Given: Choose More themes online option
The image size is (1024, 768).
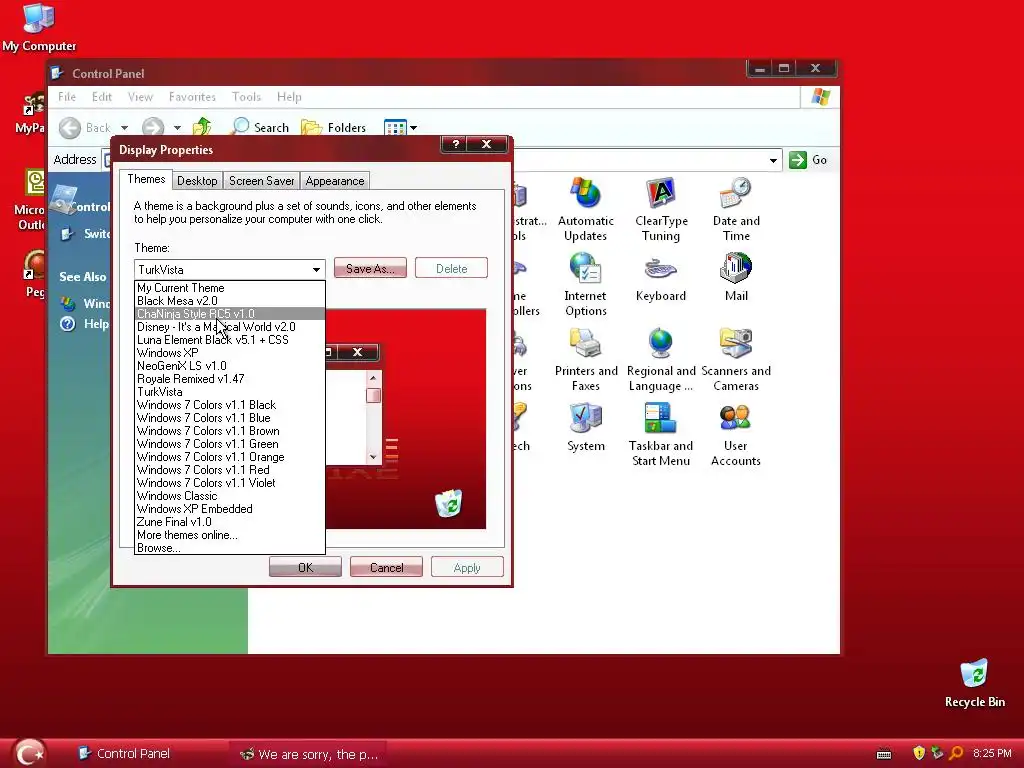Looking at the screenshot, I should 229,535.
